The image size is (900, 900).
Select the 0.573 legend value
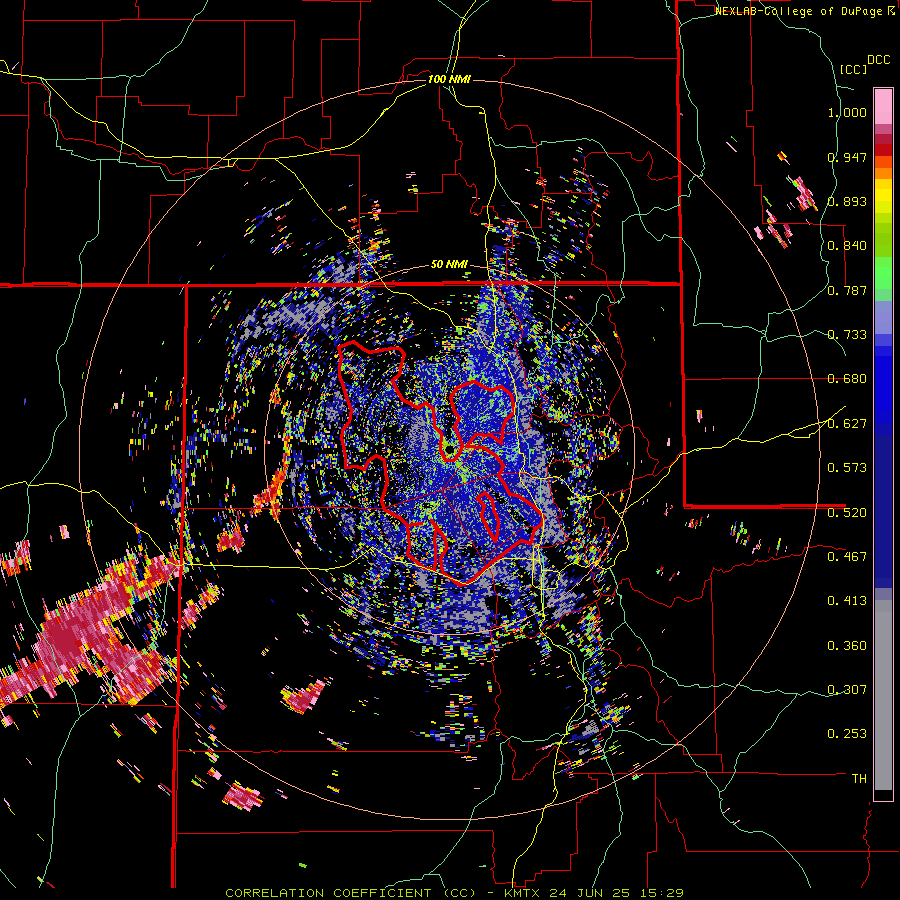[847, 468]
